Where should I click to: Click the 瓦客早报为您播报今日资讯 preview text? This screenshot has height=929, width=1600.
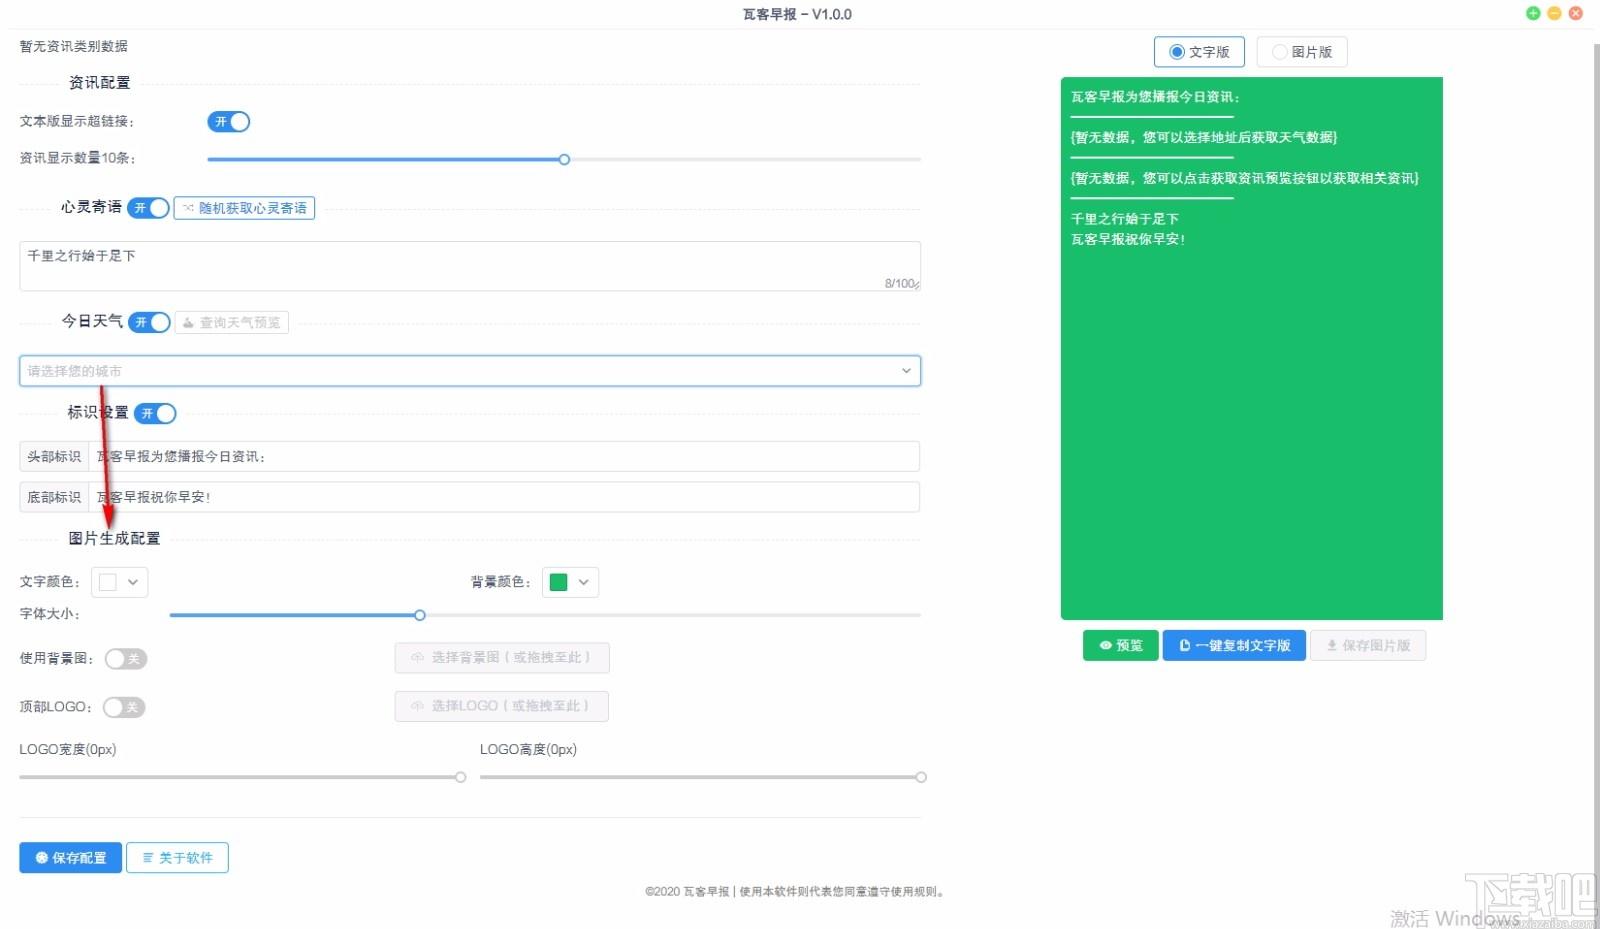[1155, 97]
